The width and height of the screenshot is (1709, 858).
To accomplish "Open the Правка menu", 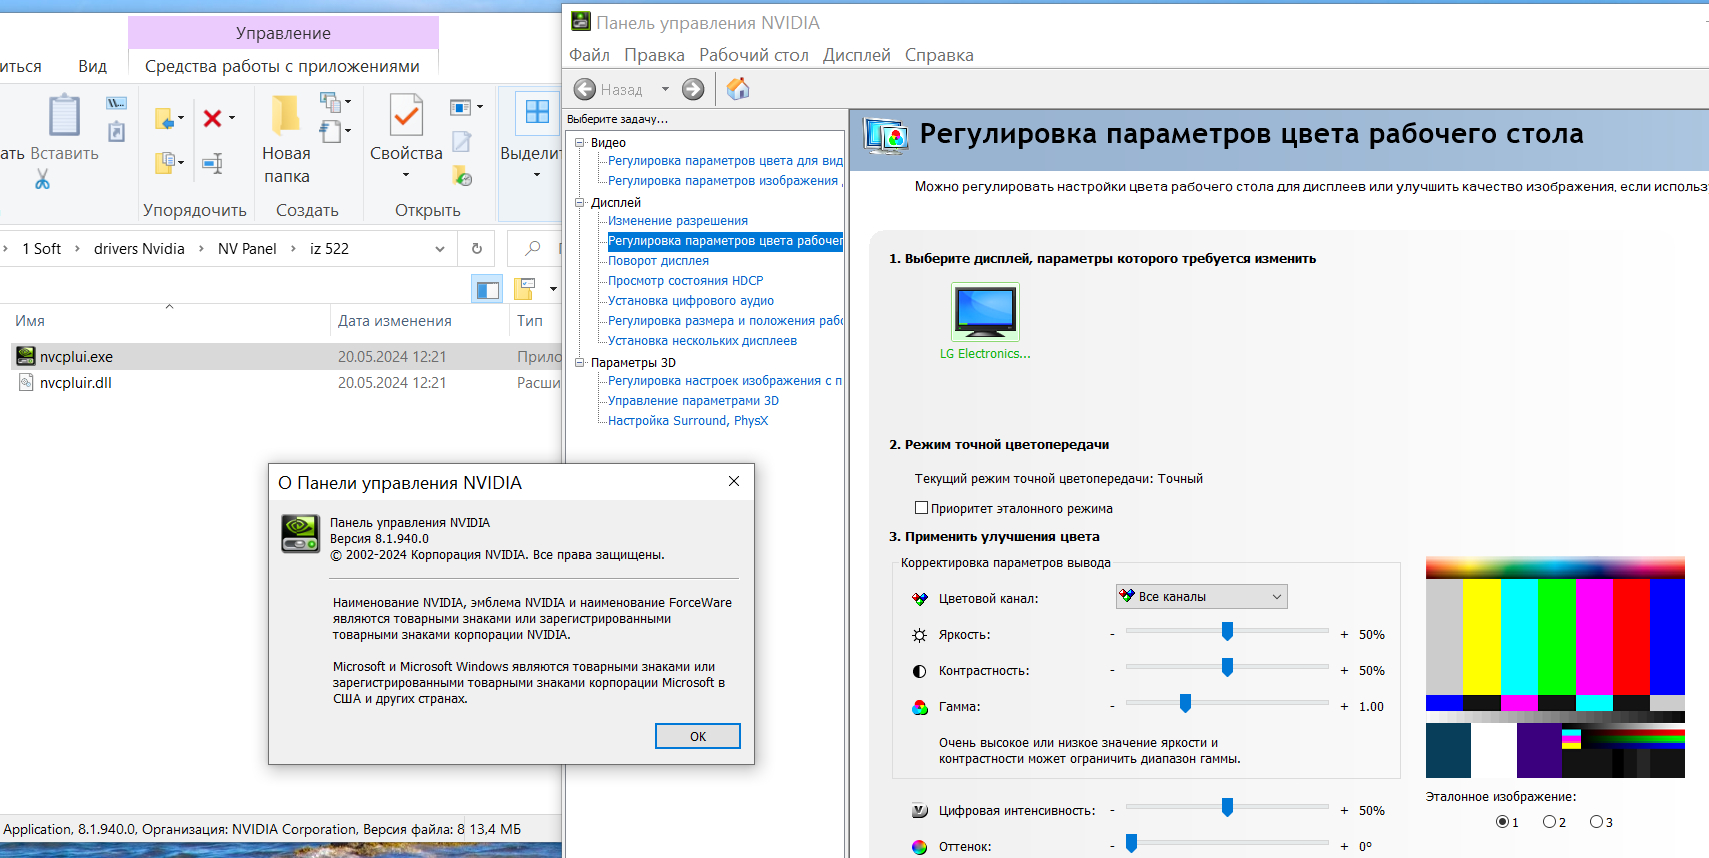I will coord(654,55).
